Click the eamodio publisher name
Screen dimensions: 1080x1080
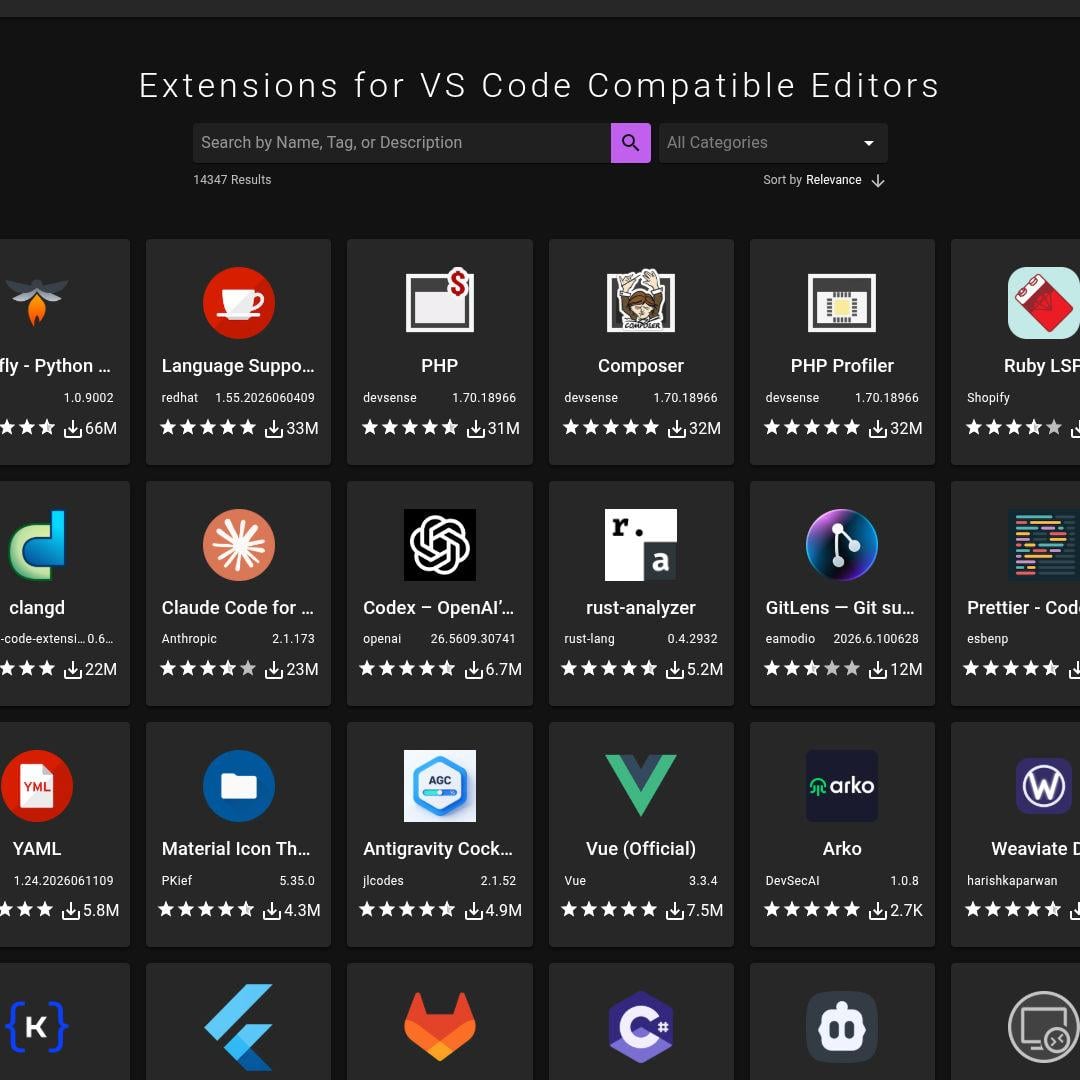pos(790,638)
